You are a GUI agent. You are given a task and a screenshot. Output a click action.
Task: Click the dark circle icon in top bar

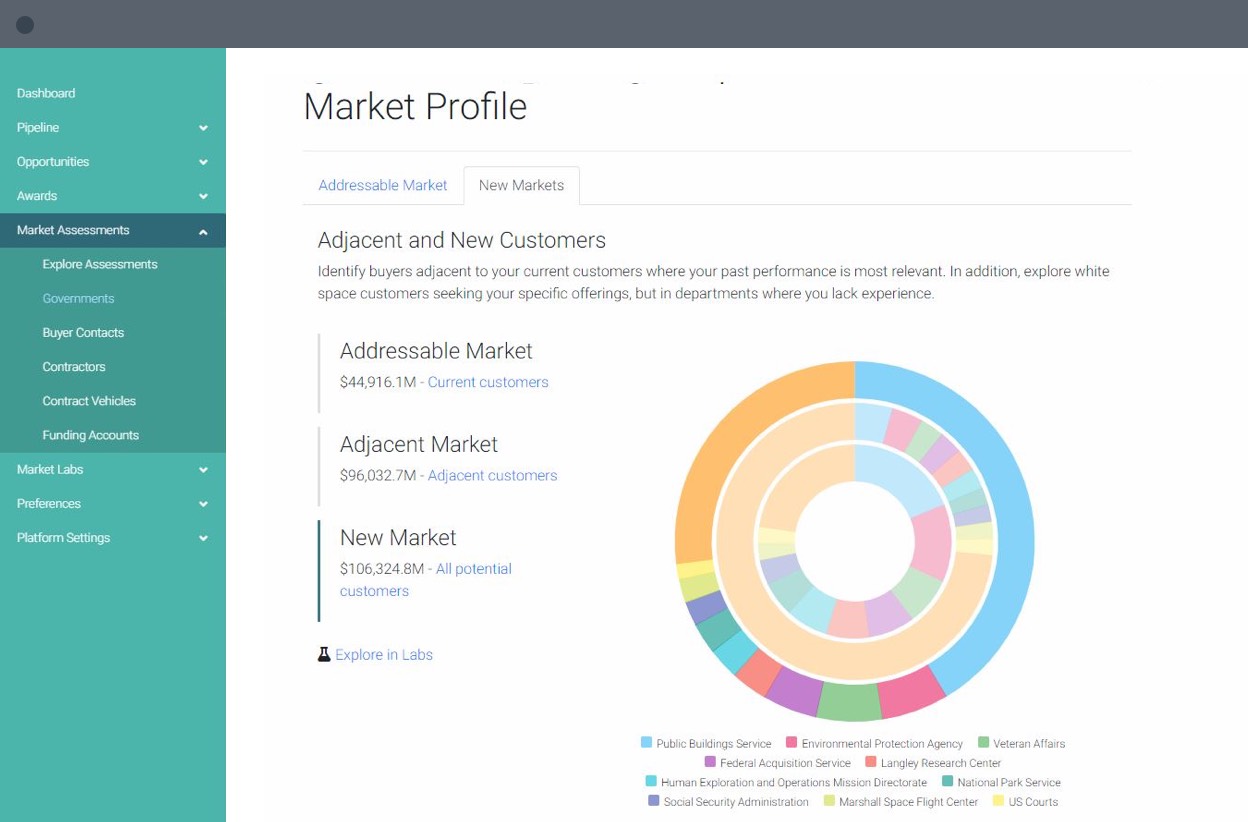25,25
